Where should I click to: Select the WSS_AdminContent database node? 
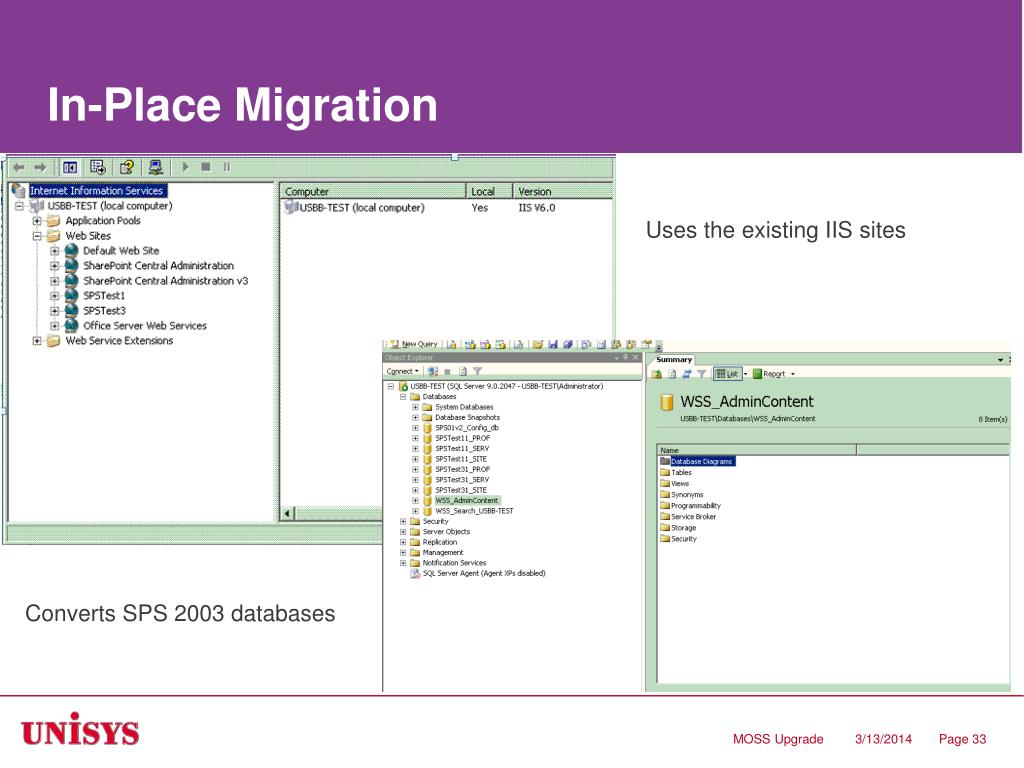click(466, 500)
